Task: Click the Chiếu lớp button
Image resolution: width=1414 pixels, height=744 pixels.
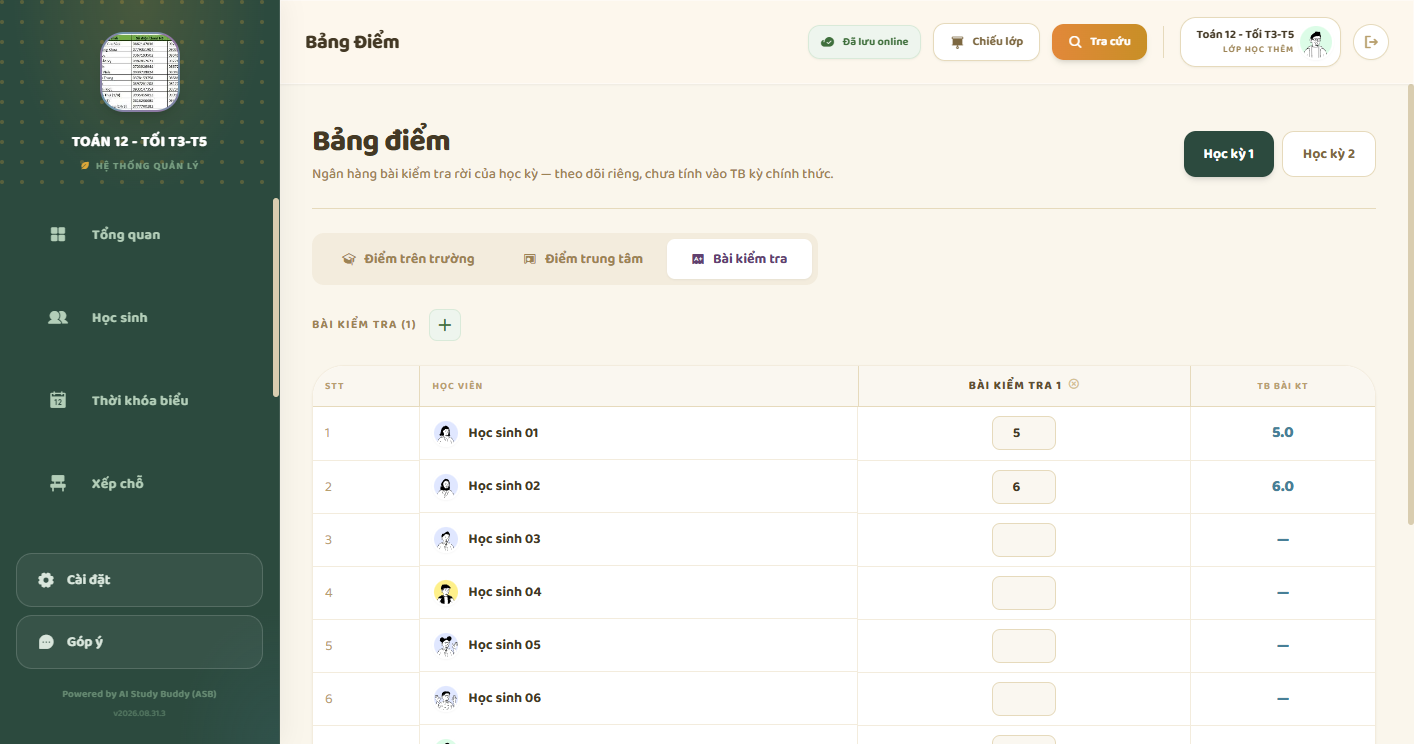Action: pyautogui.click(x=986, y=42)
